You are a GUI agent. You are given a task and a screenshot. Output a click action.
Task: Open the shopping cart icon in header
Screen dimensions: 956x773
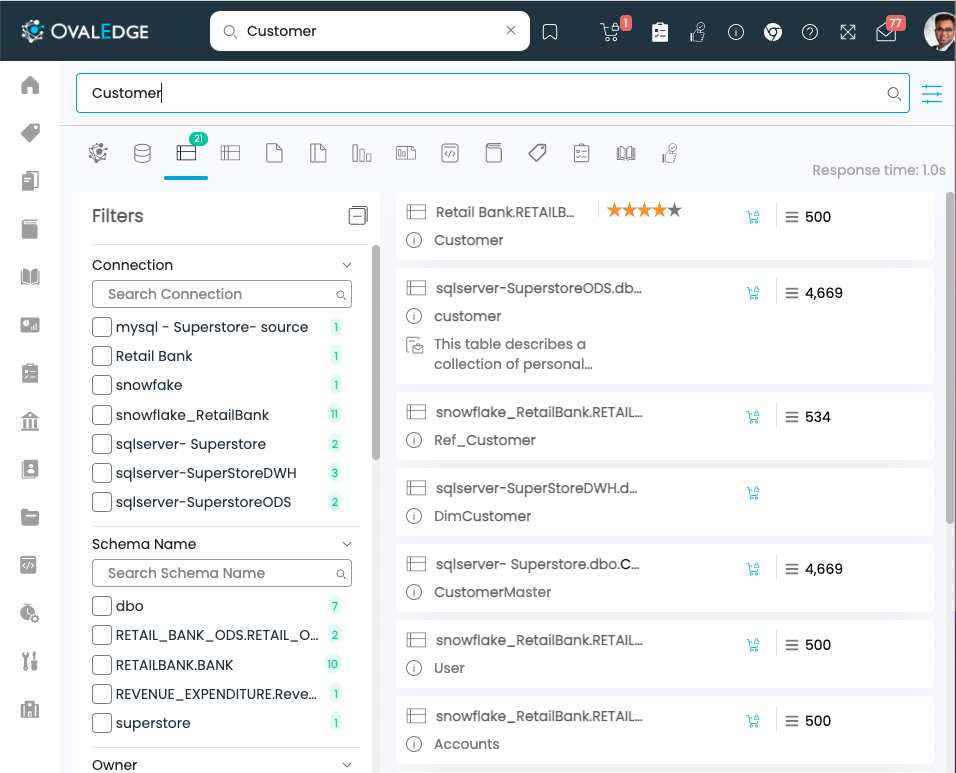click(x=609, y=32)
